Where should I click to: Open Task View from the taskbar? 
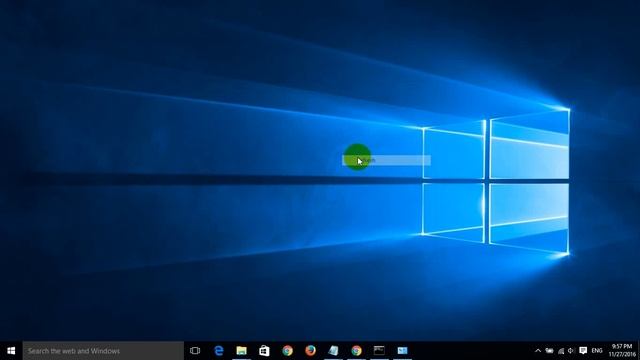[195, 351]
